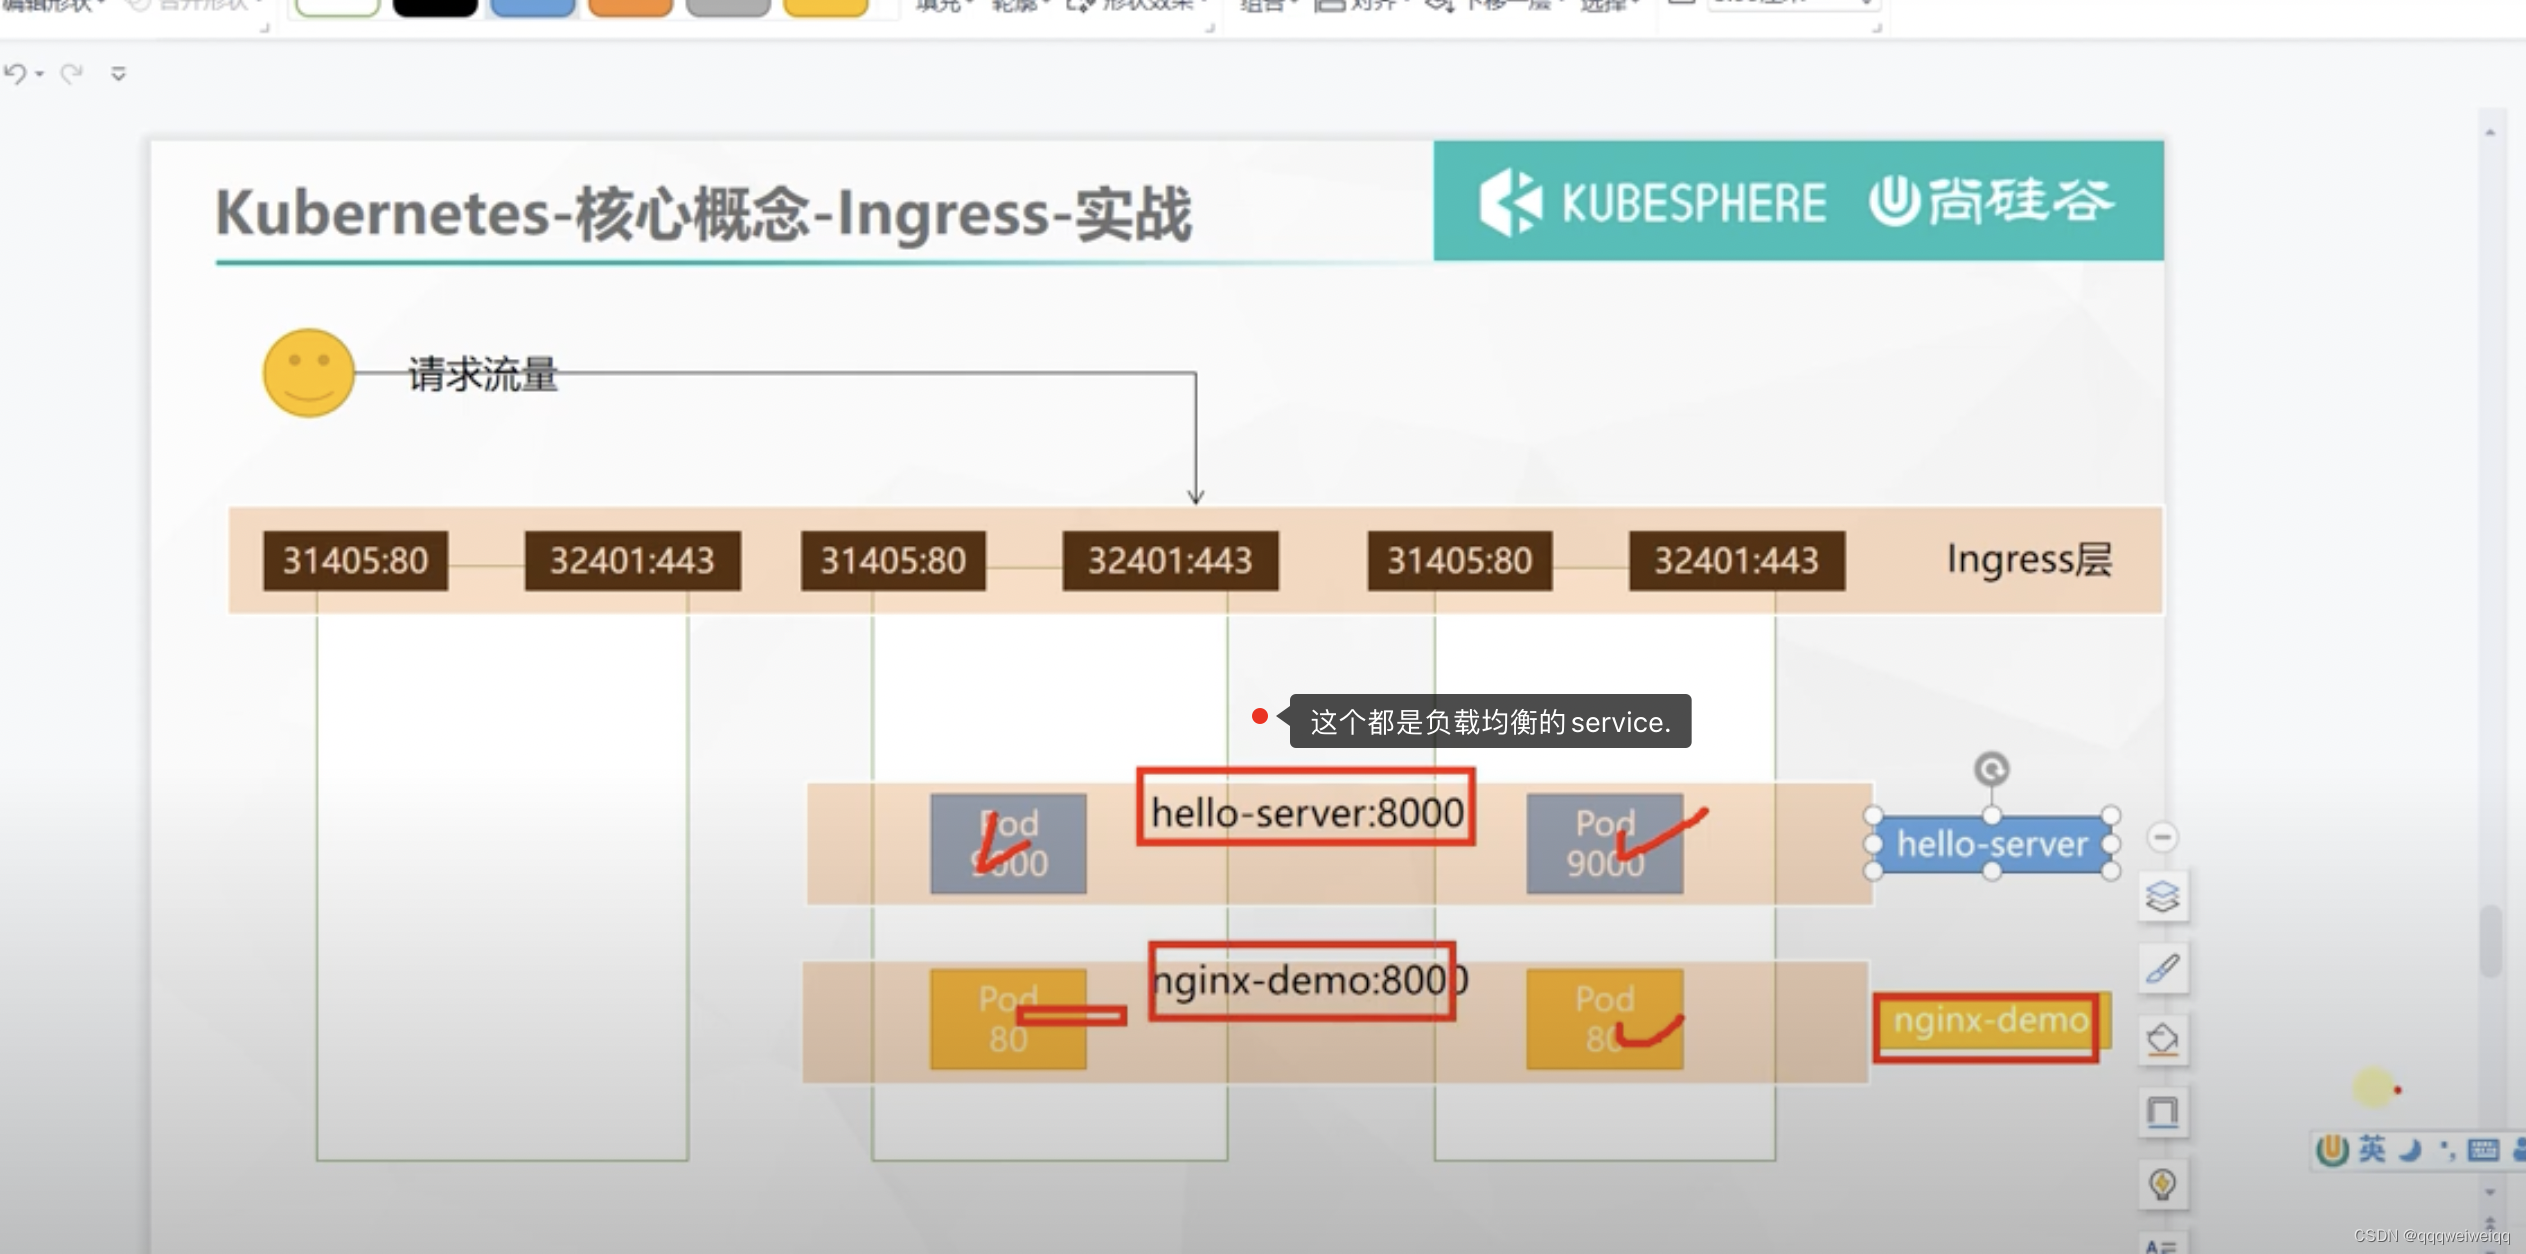Click the vertical scrollbar thumb
The width and height of the screenshot is (2526, 1254).
[x=2490, y=940]
